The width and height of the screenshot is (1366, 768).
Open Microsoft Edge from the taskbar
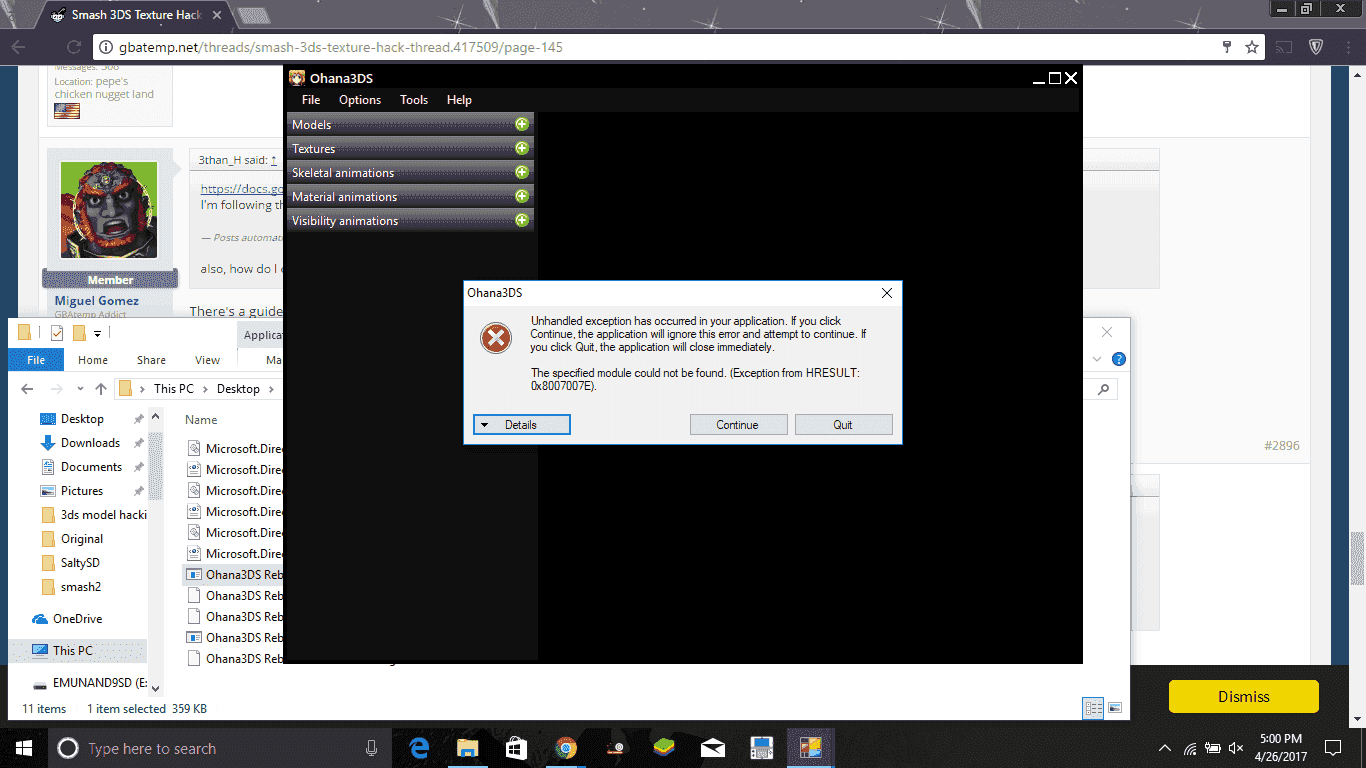coord(419,748)
